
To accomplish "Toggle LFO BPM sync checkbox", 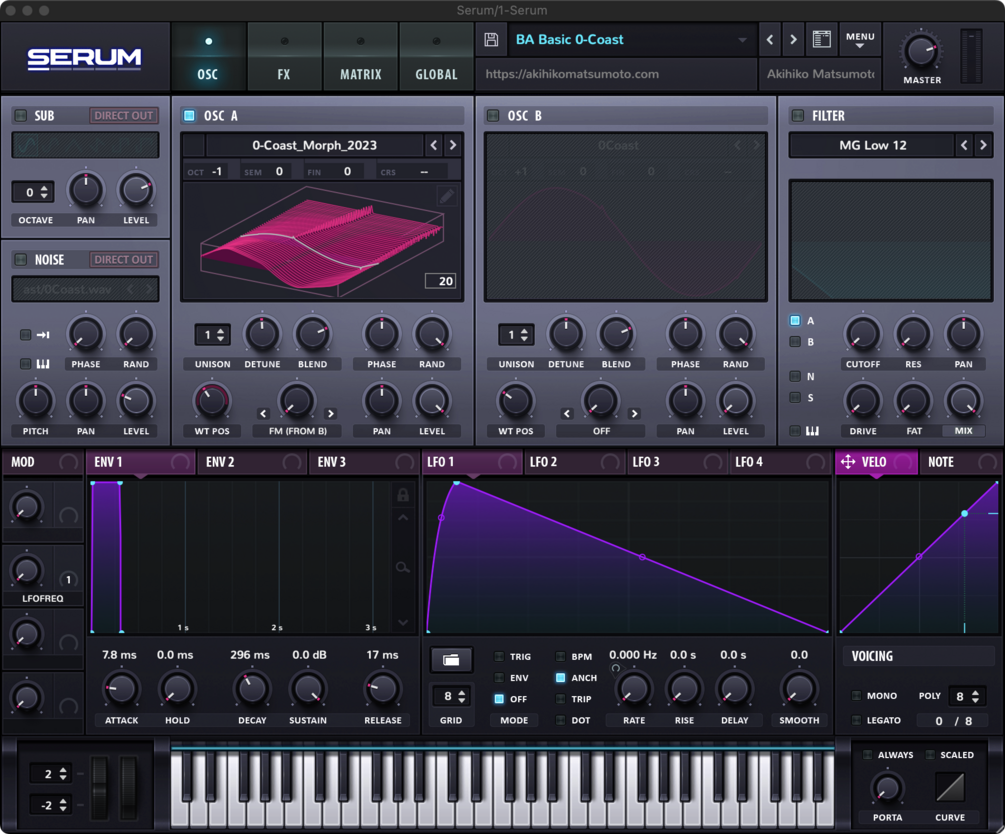I will (560, 656).
